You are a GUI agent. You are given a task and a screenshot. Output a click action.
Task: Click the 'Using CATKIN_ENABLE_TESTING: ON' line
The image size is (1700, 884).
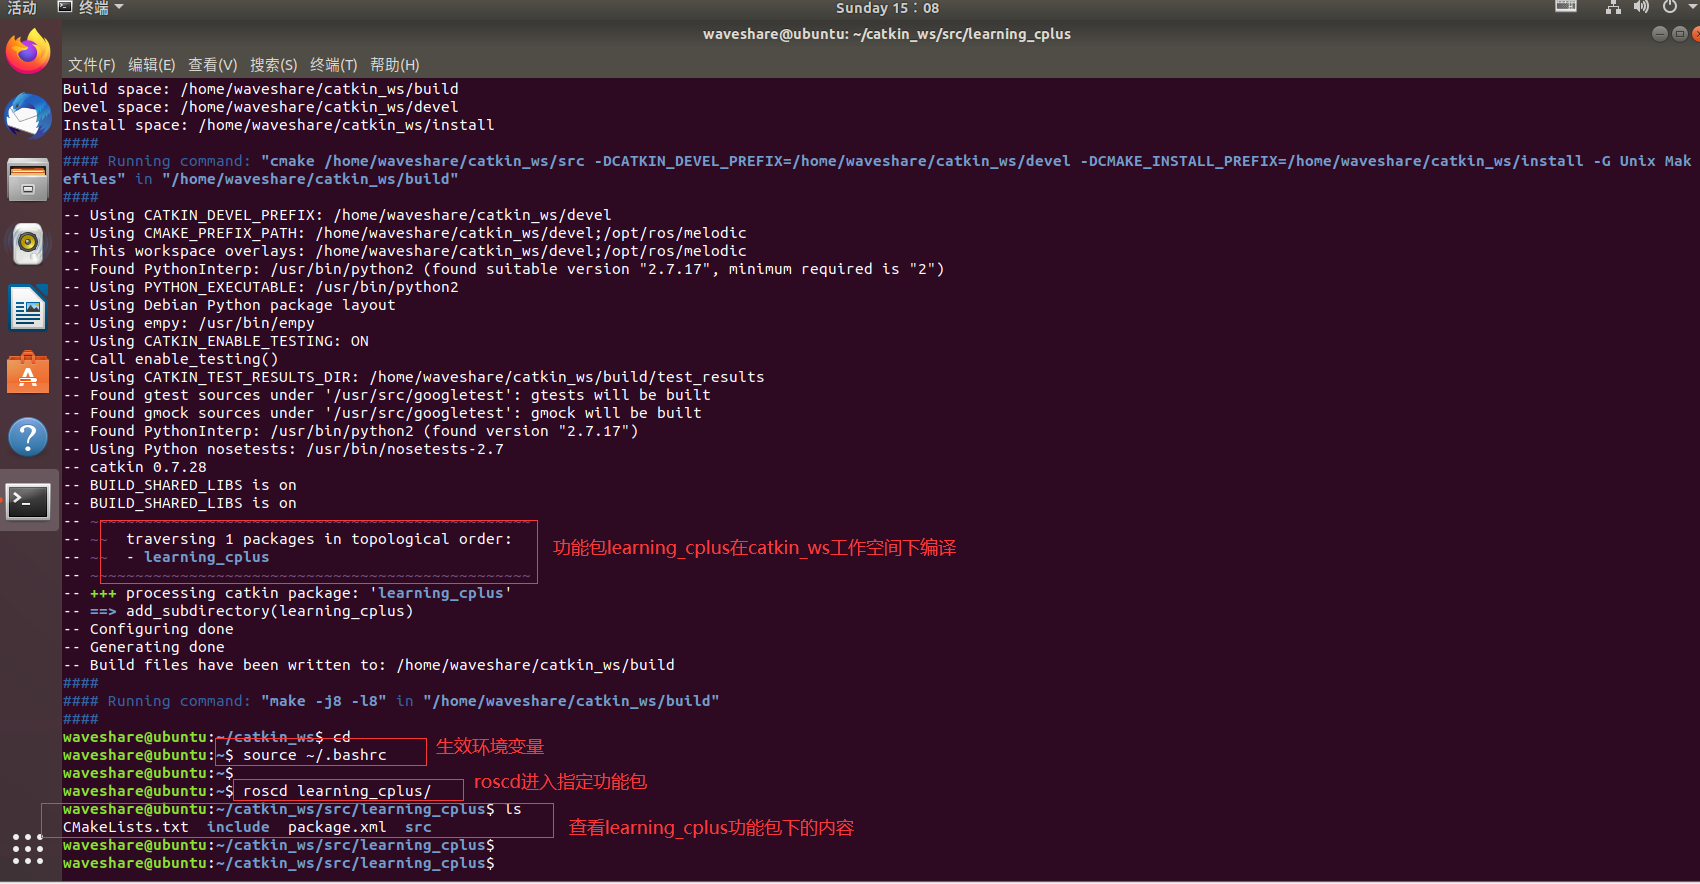click(x=216, y=341)
